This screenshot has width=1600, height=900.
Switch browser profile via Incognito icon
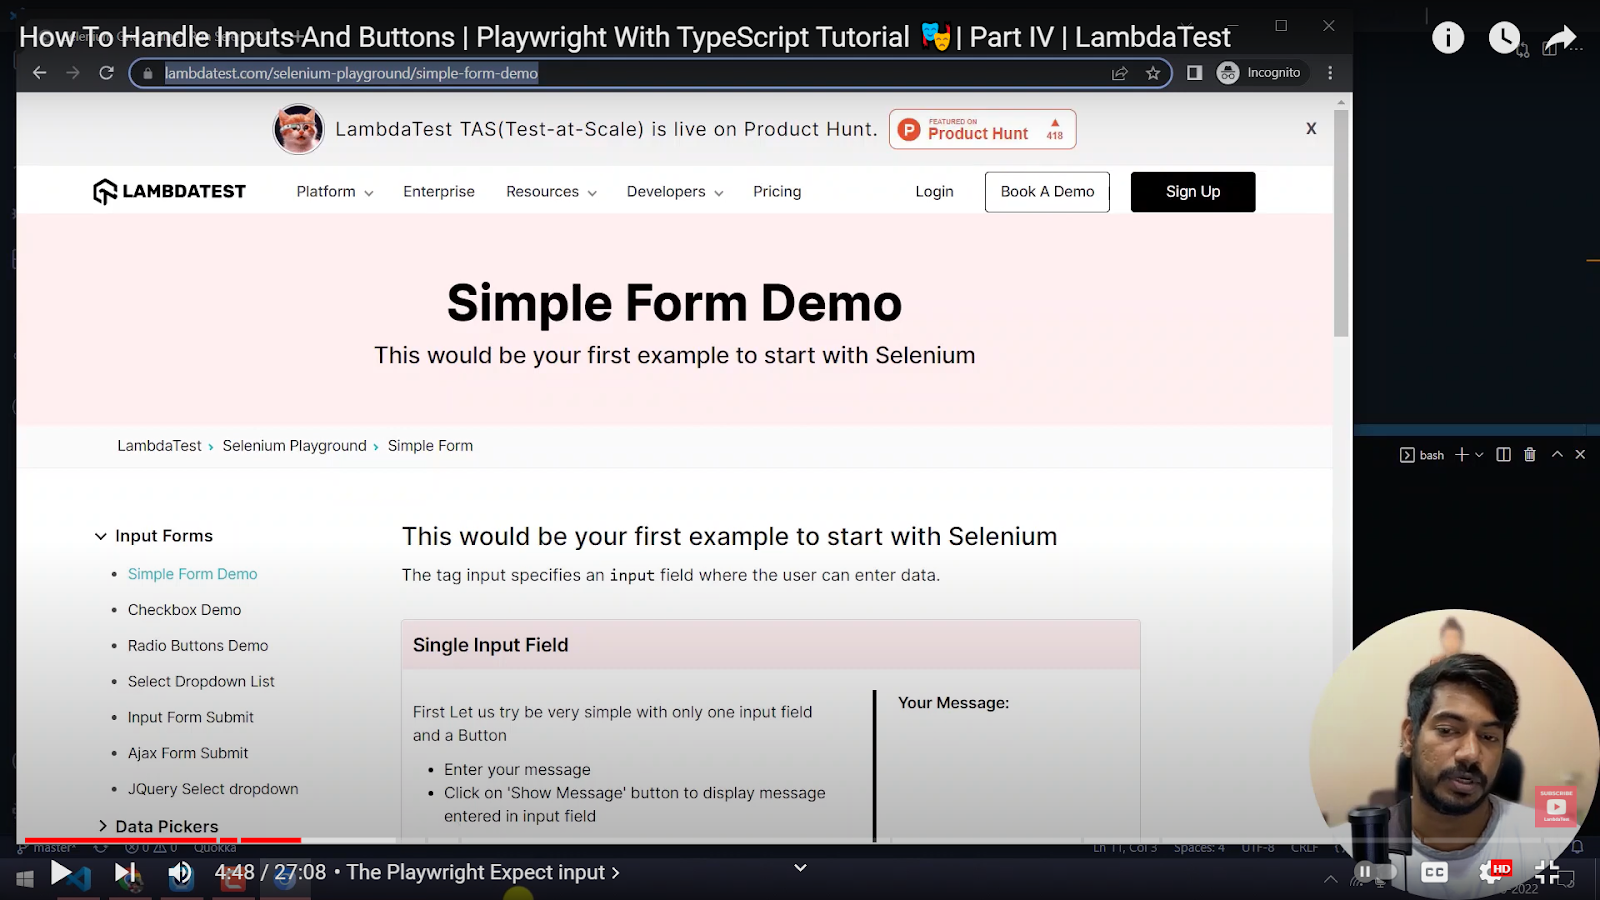1227,72
